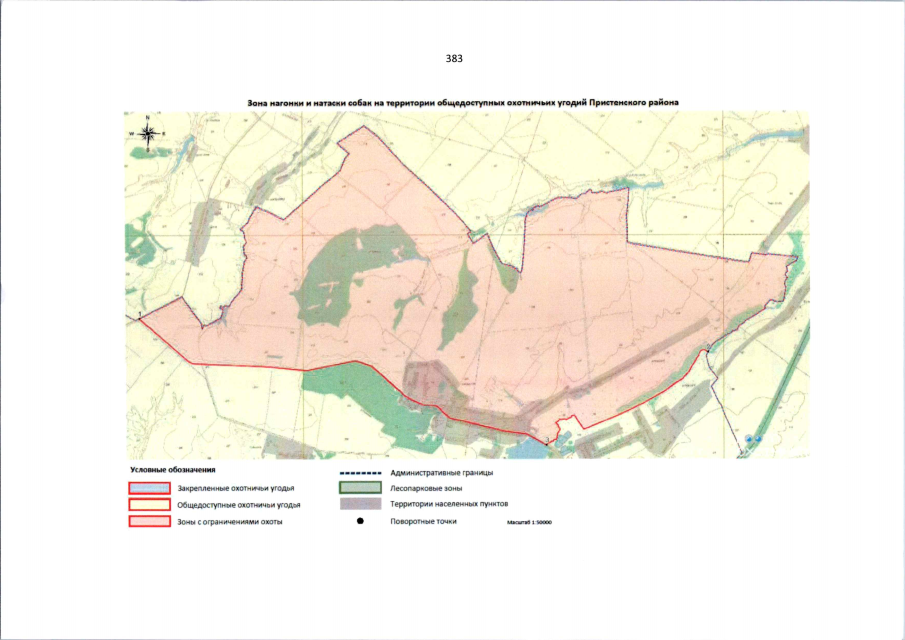Select the green Лесопарковые зоны legend swatch
The image size is (905, 640).
[360, 488]
